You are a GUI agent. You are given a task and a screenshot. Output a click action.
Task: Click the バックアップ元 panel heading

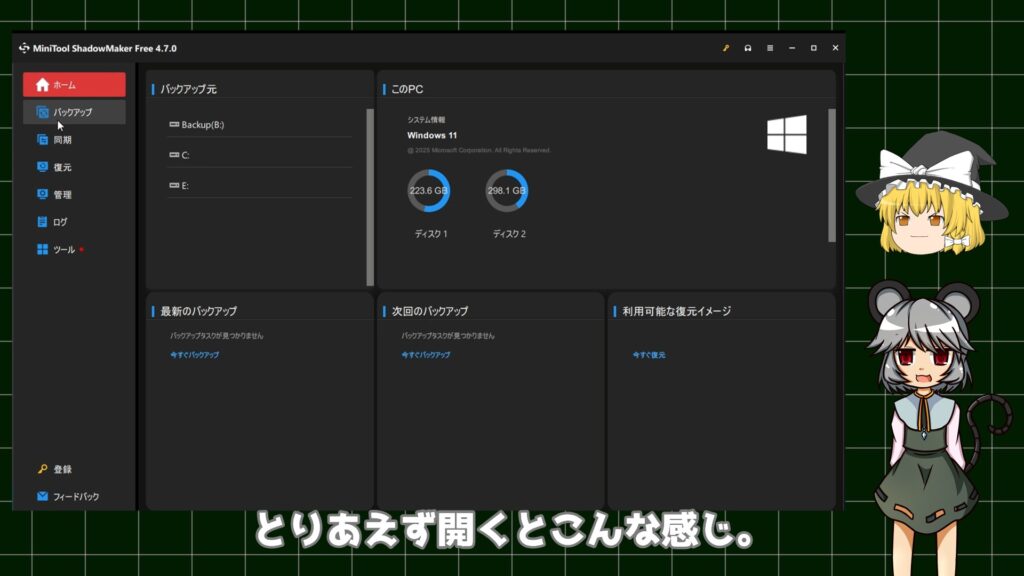pyautogui.click(x=188, y=89)
